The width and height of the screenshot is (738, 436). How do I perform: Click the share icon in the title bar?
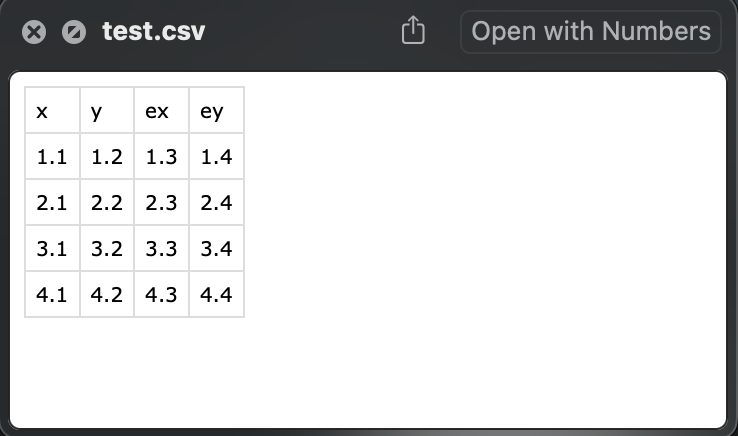(413, 30)
